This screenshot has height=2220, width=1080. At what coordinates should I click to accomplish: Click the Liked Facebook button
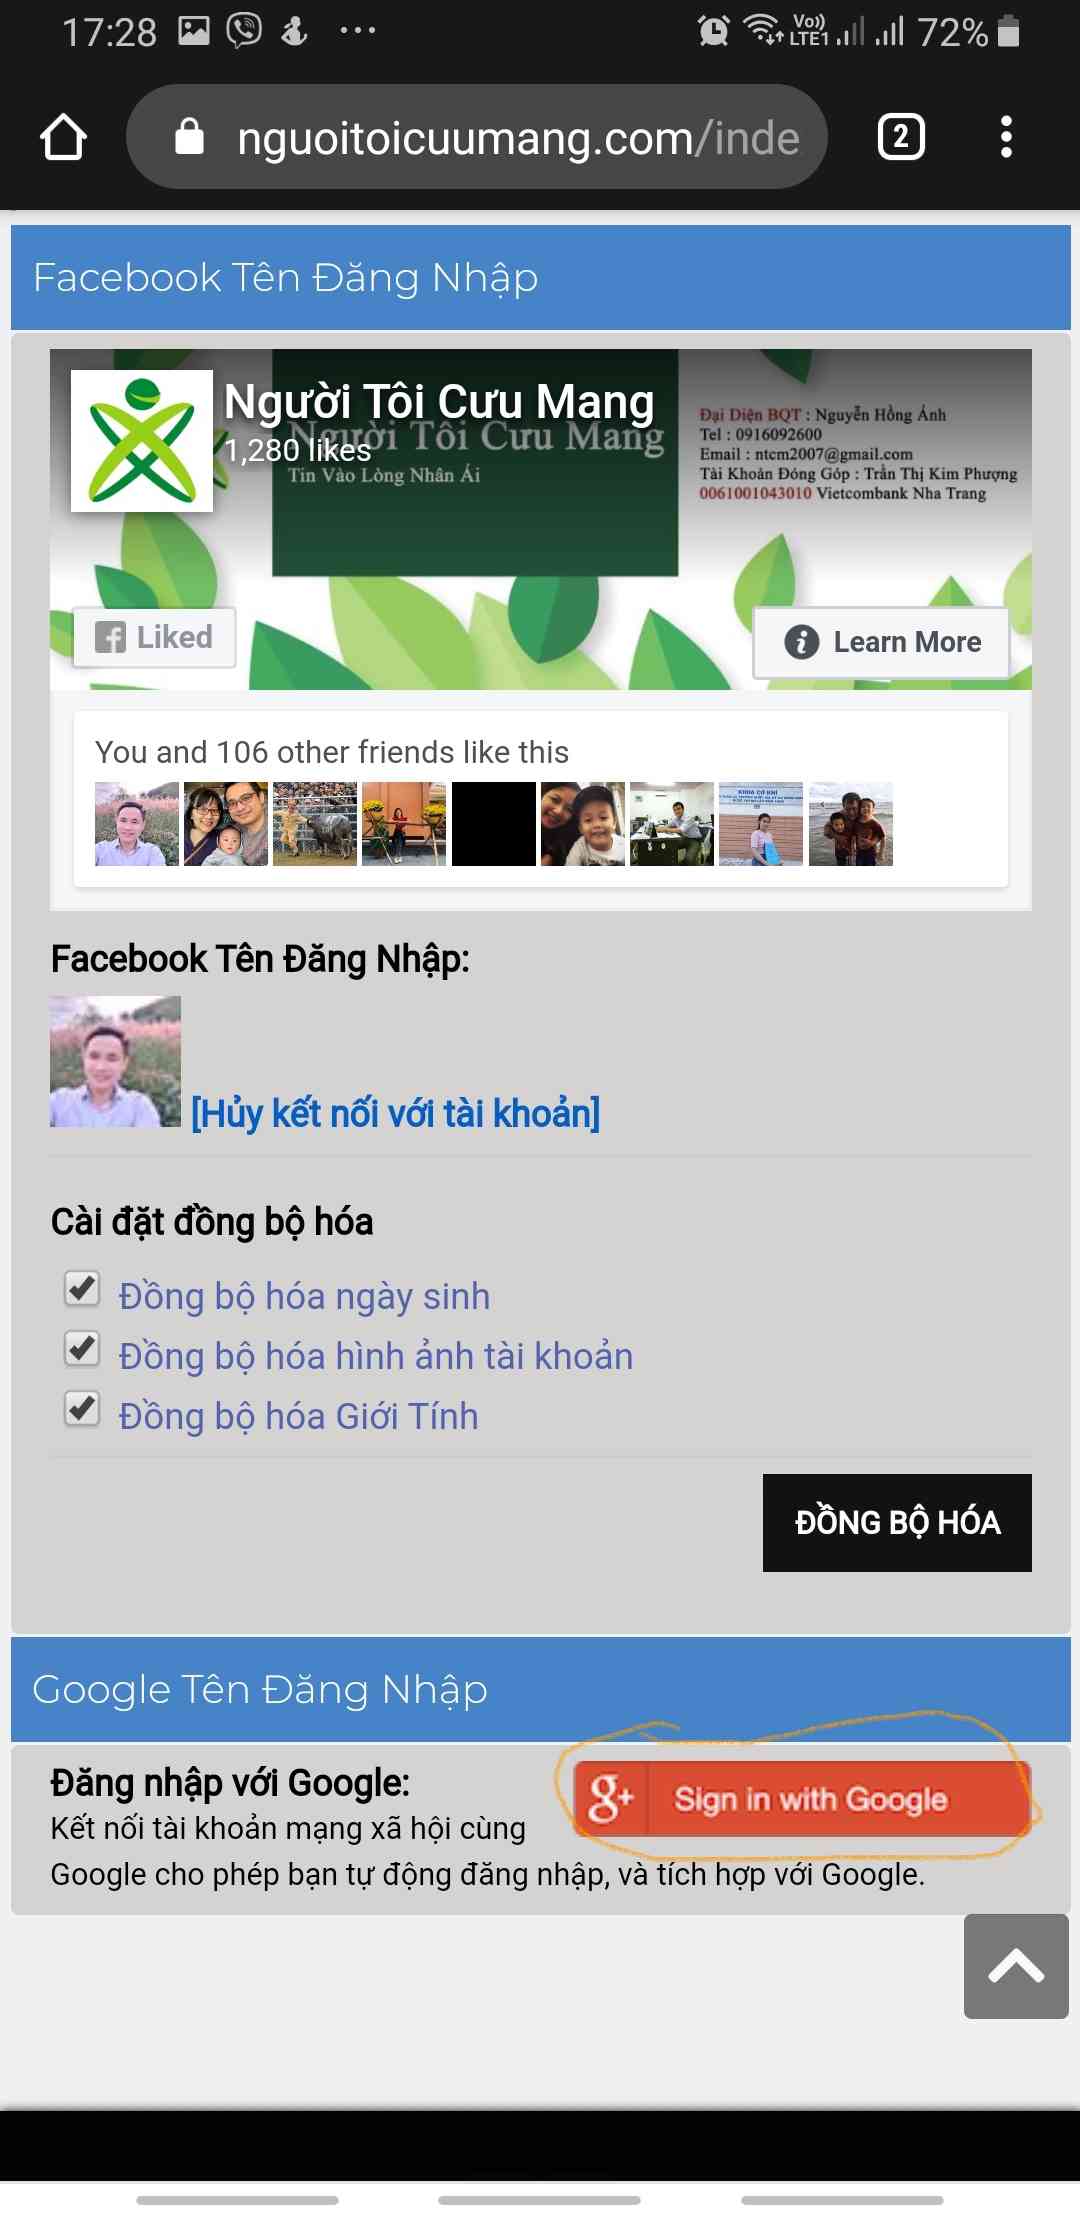(155, 637)
